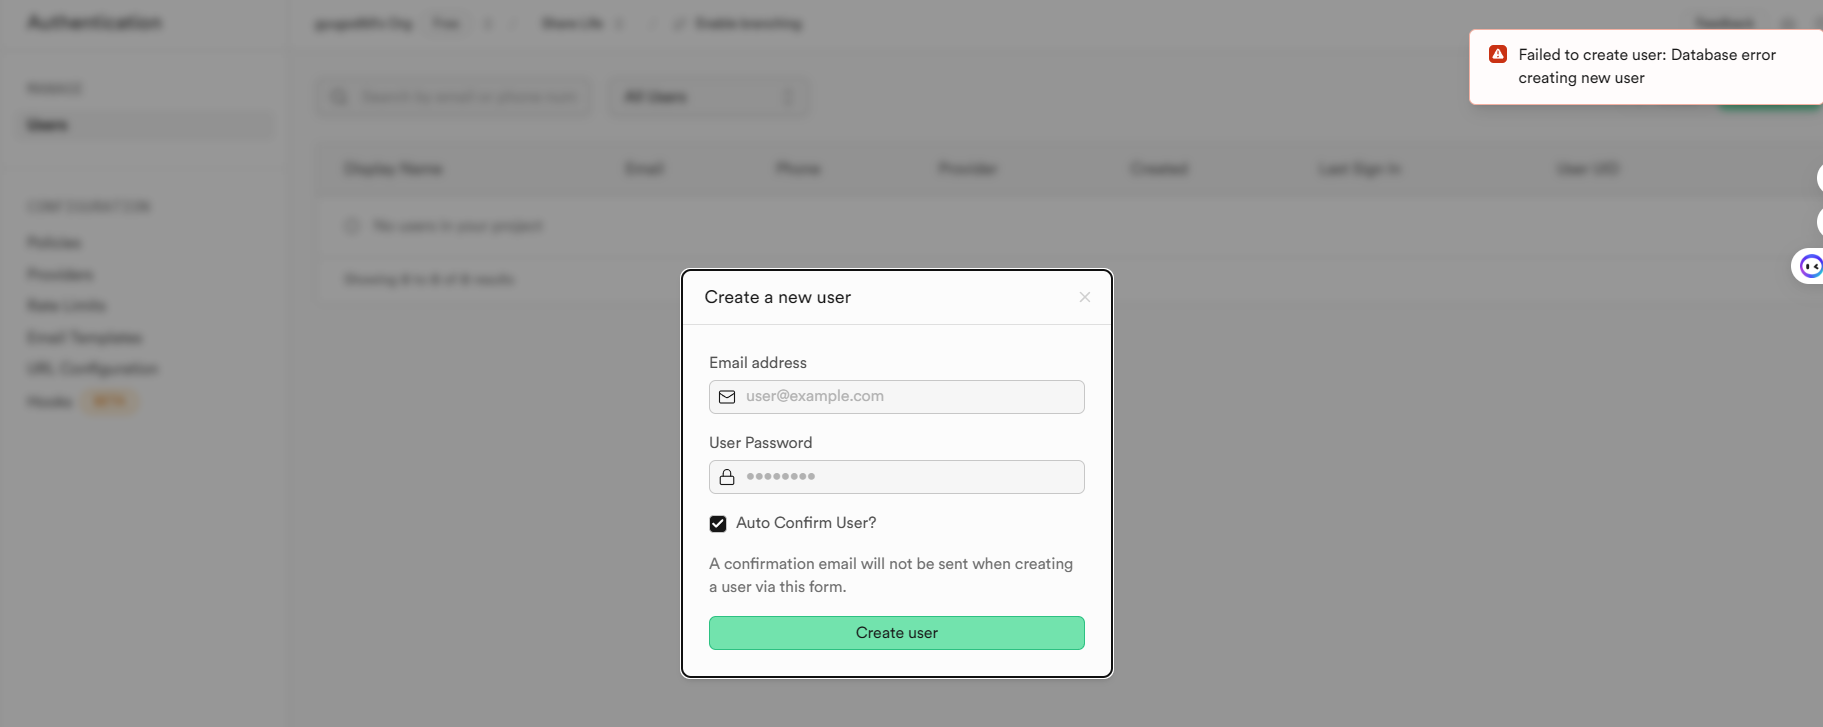
Task: Click the search magnifier icon in users search
Action: [340, 97]
